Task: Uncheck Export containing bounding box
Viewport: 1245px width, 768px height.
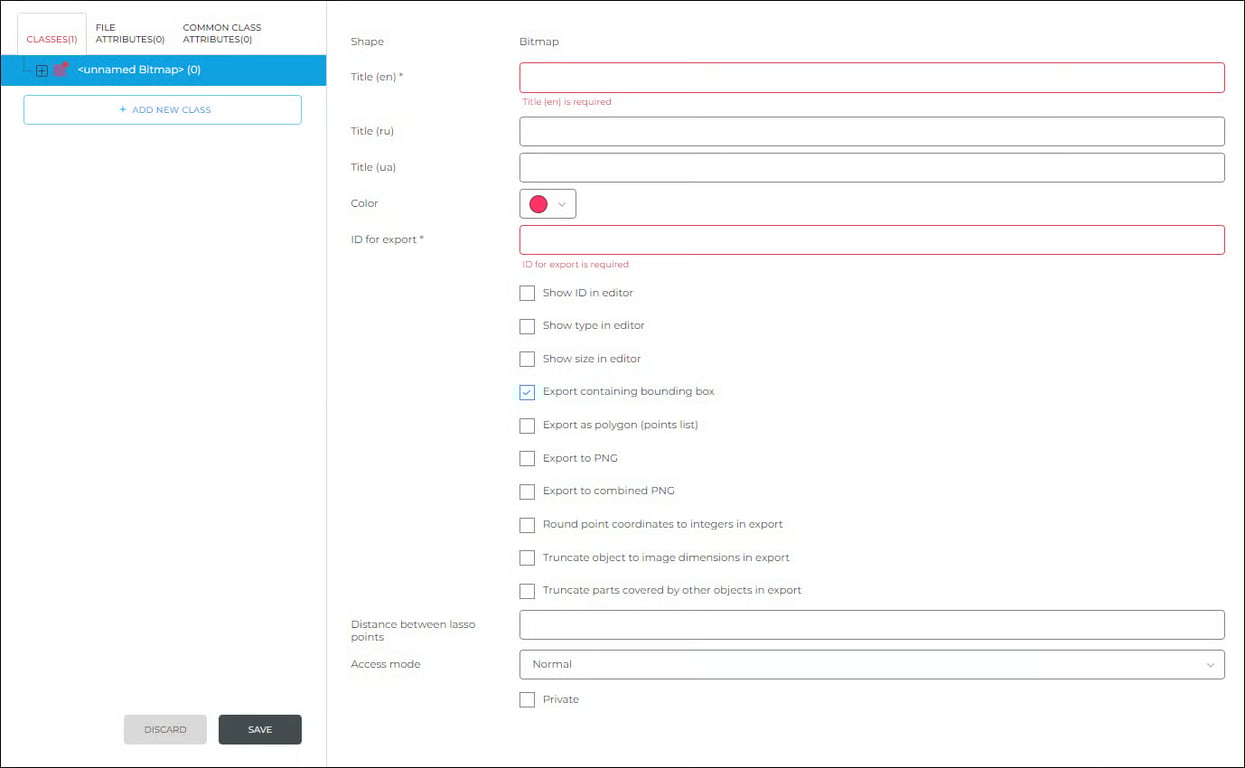Action: [x=527, y=392]
